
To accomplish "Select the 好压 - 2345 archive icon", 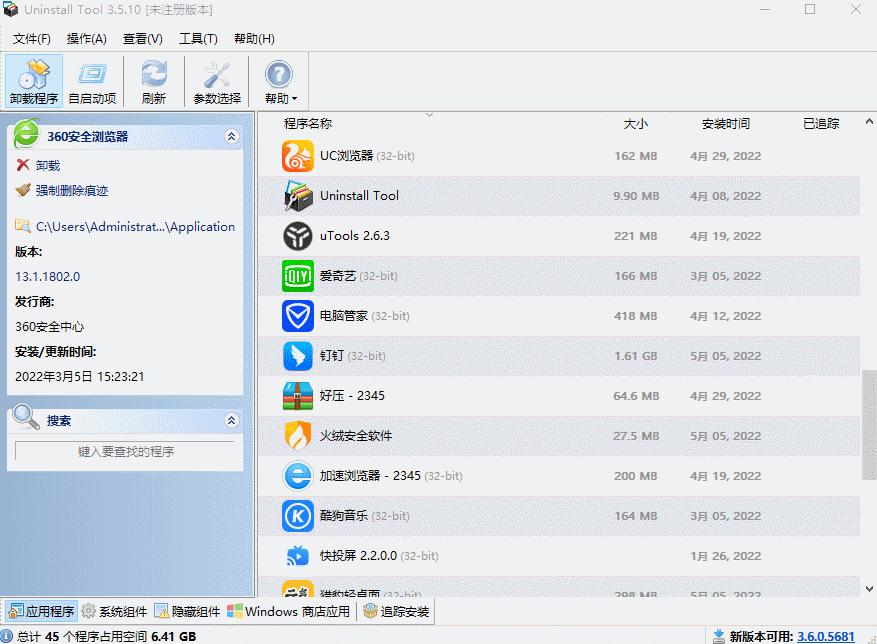I will coord(298,396).
